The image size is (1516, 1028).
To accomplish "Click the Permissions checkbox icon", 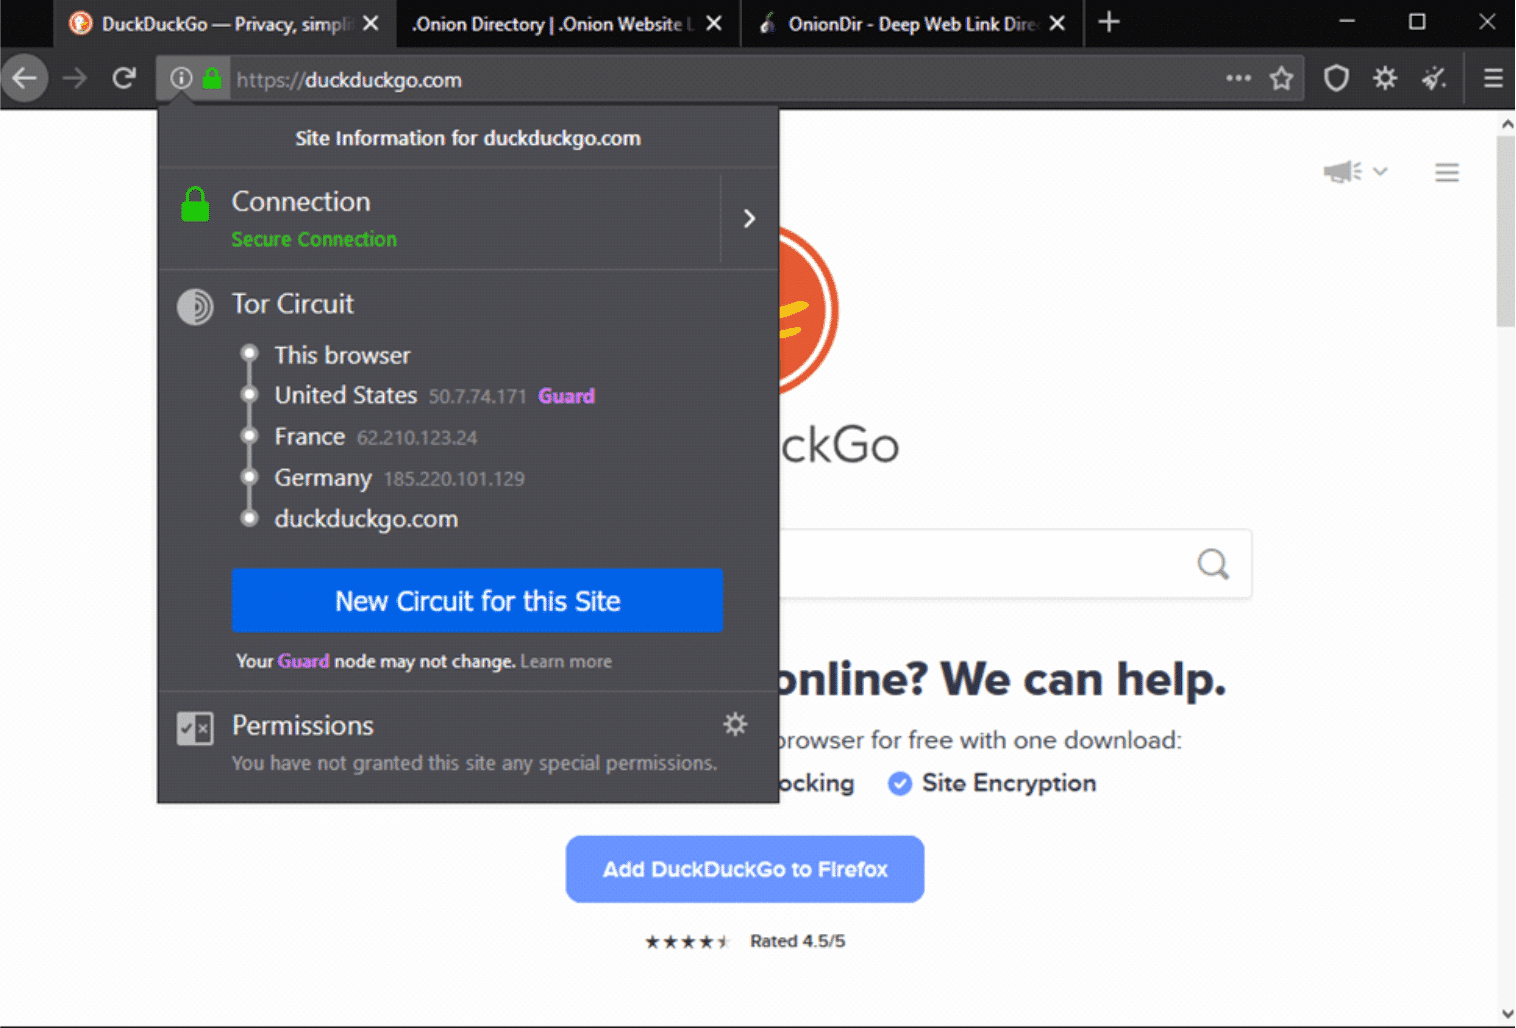I will [x=195, y=728].
